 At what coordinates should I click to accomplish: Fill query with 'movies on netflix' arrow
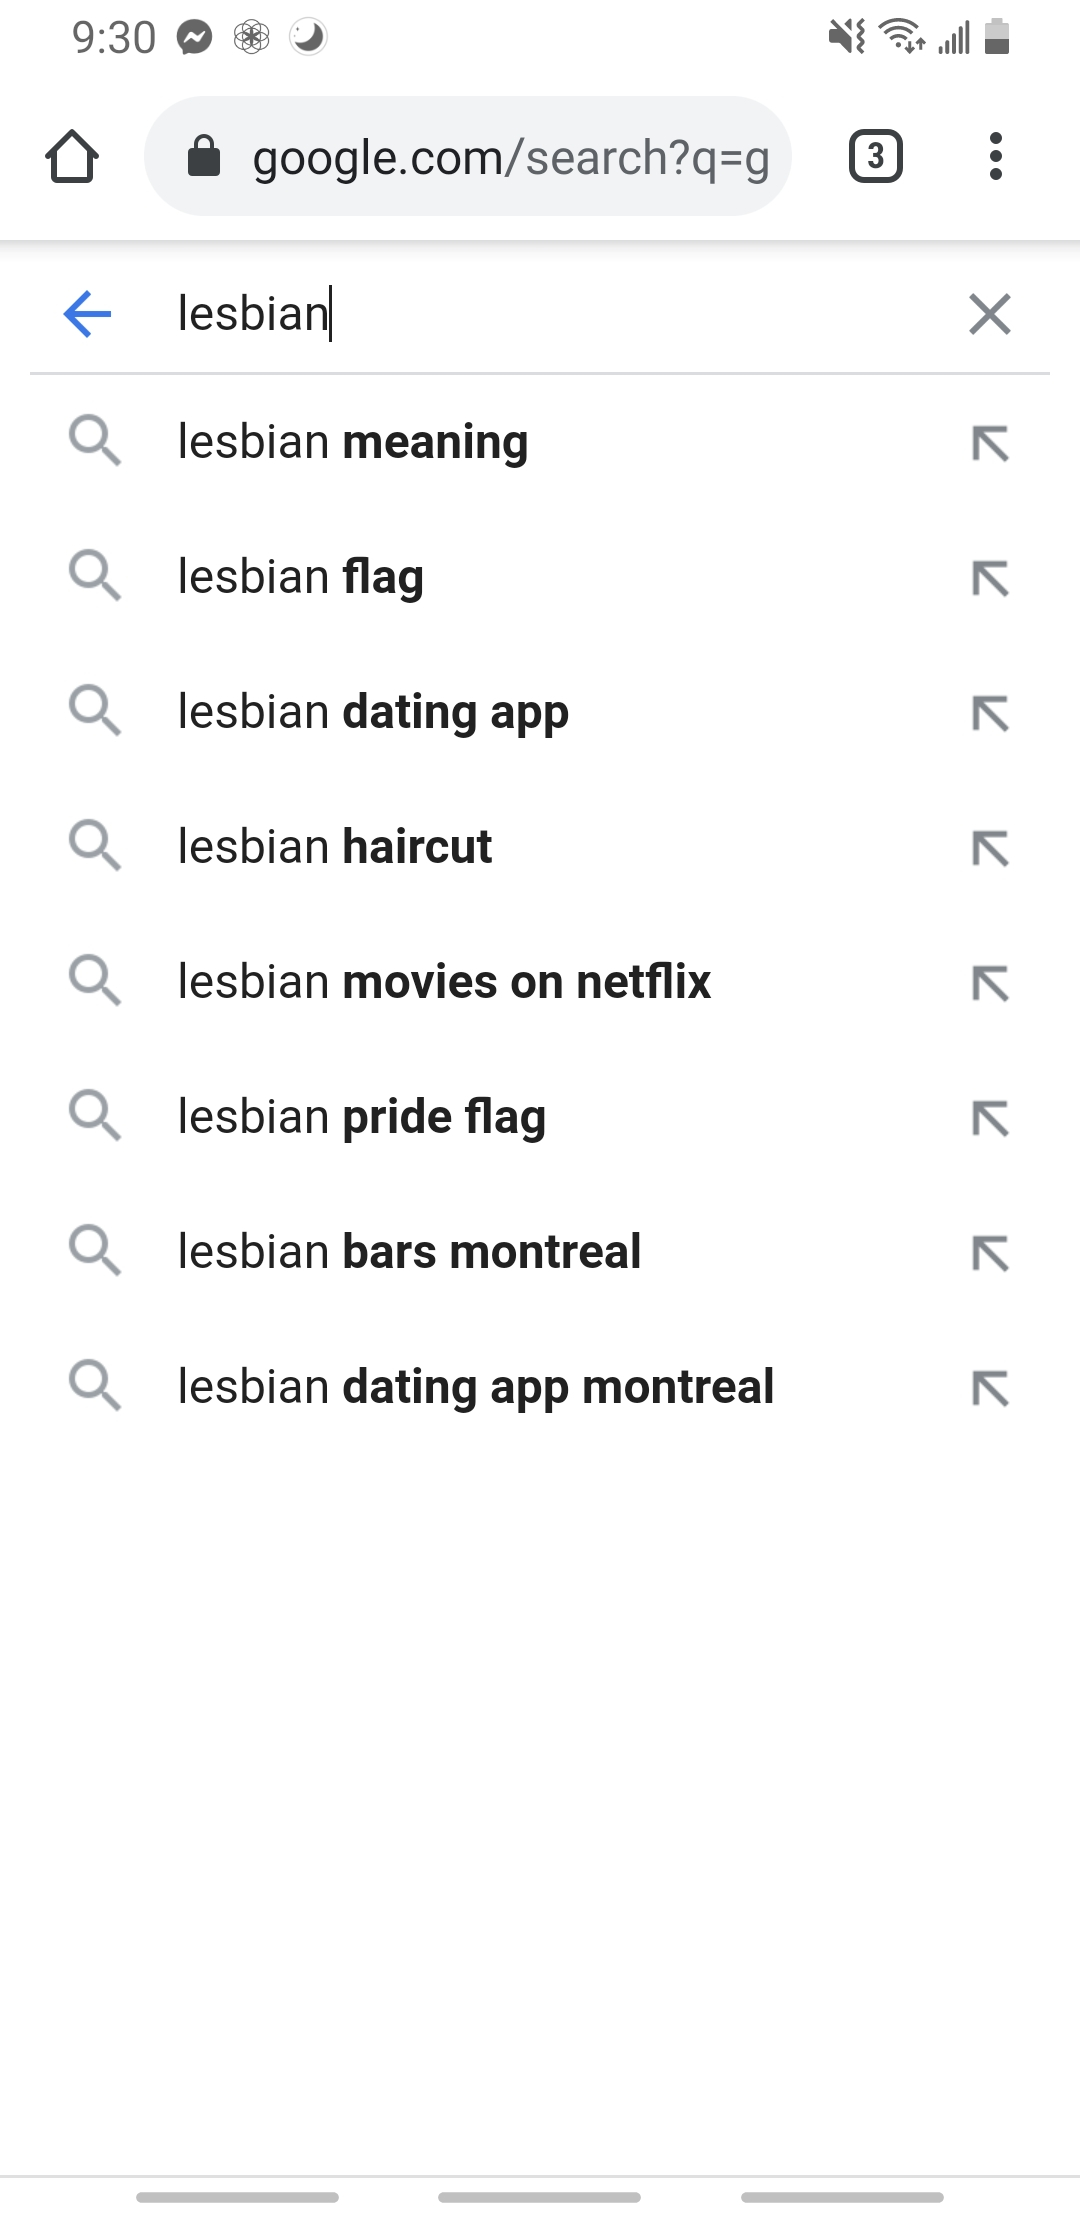pyautogui.click(x=990, y=983)
